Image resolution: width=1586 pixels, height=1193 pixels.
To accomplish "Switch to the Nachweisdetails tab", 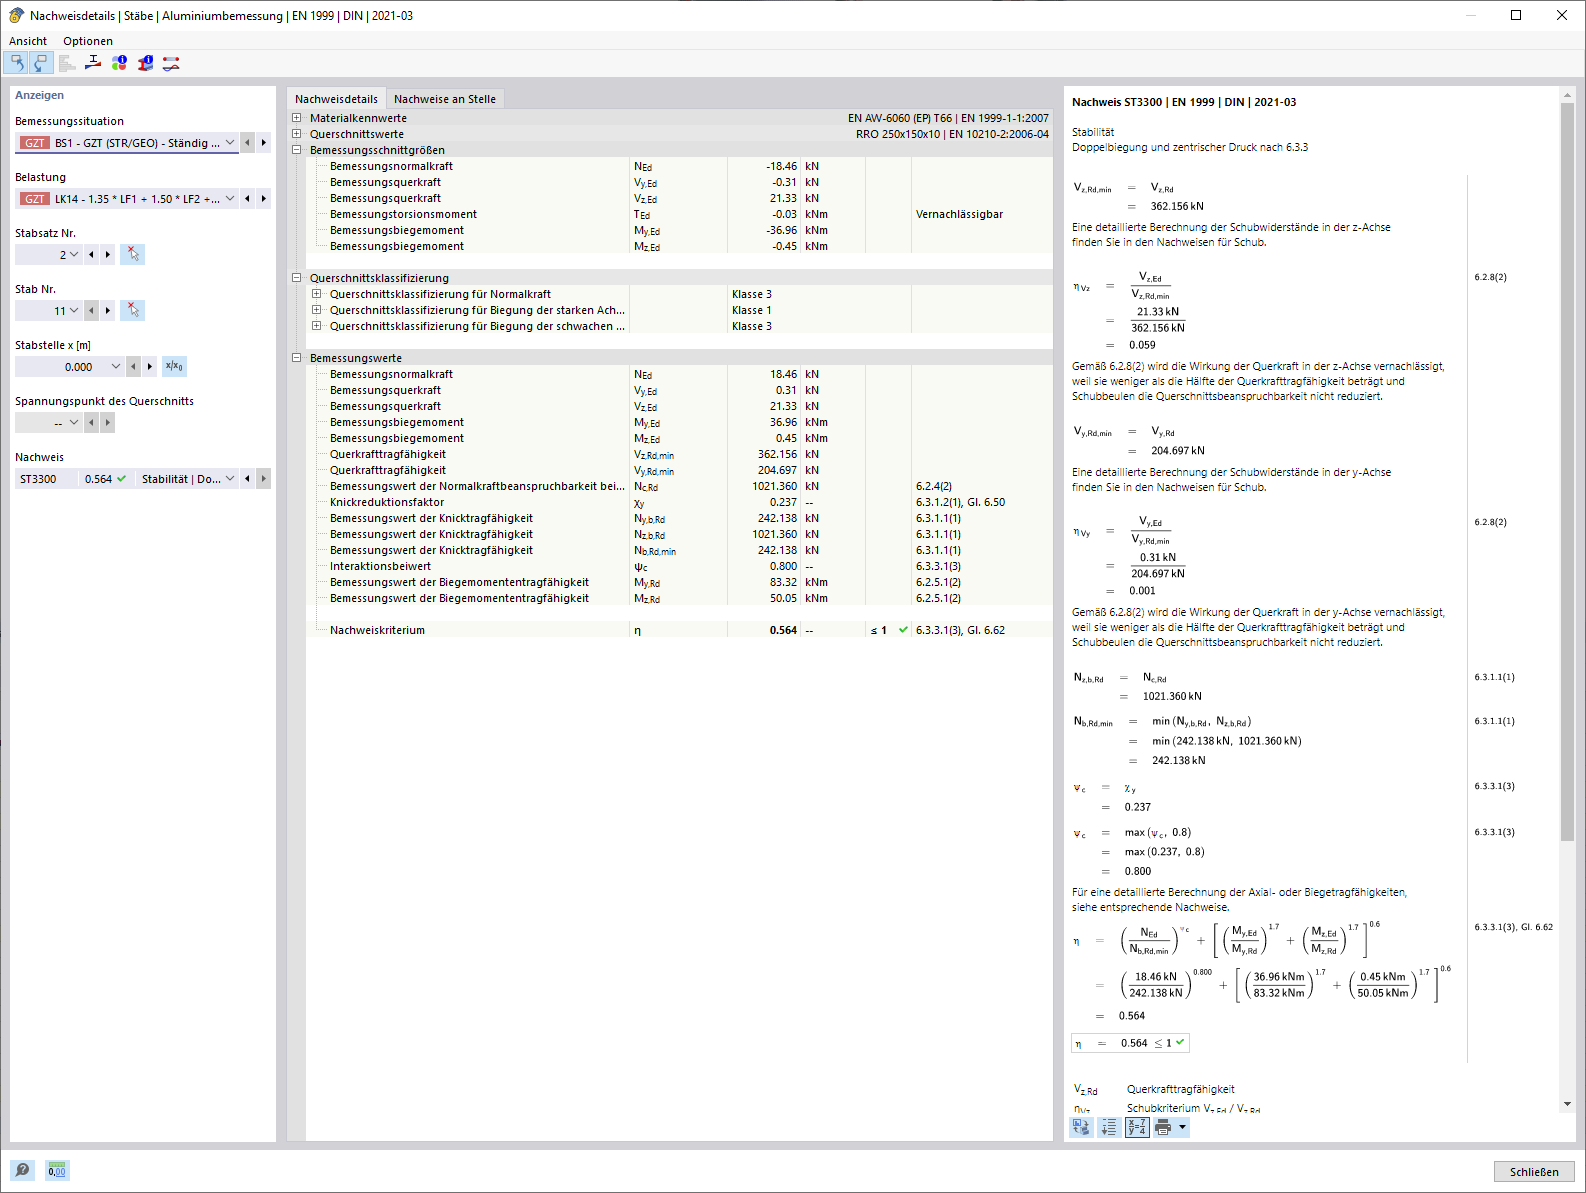I will click(x=336, y=99).
